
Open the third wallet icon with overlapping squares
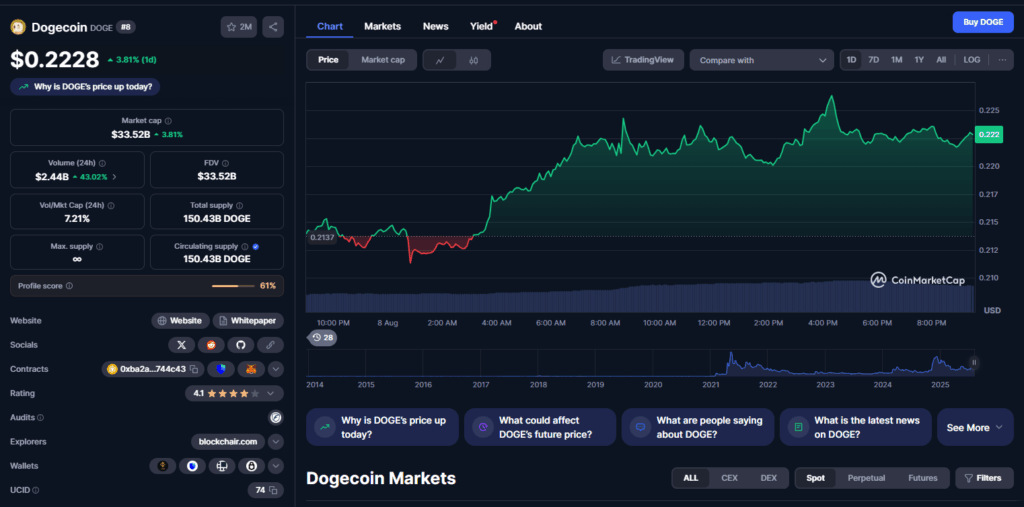pyautogui.click(x=221, y=466)
